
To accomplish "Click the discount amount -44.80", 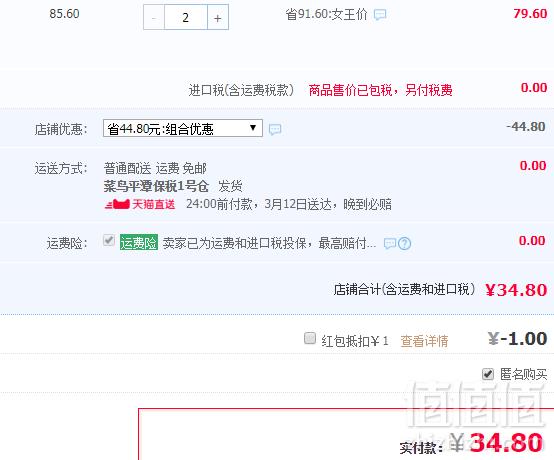I will 526,126.
